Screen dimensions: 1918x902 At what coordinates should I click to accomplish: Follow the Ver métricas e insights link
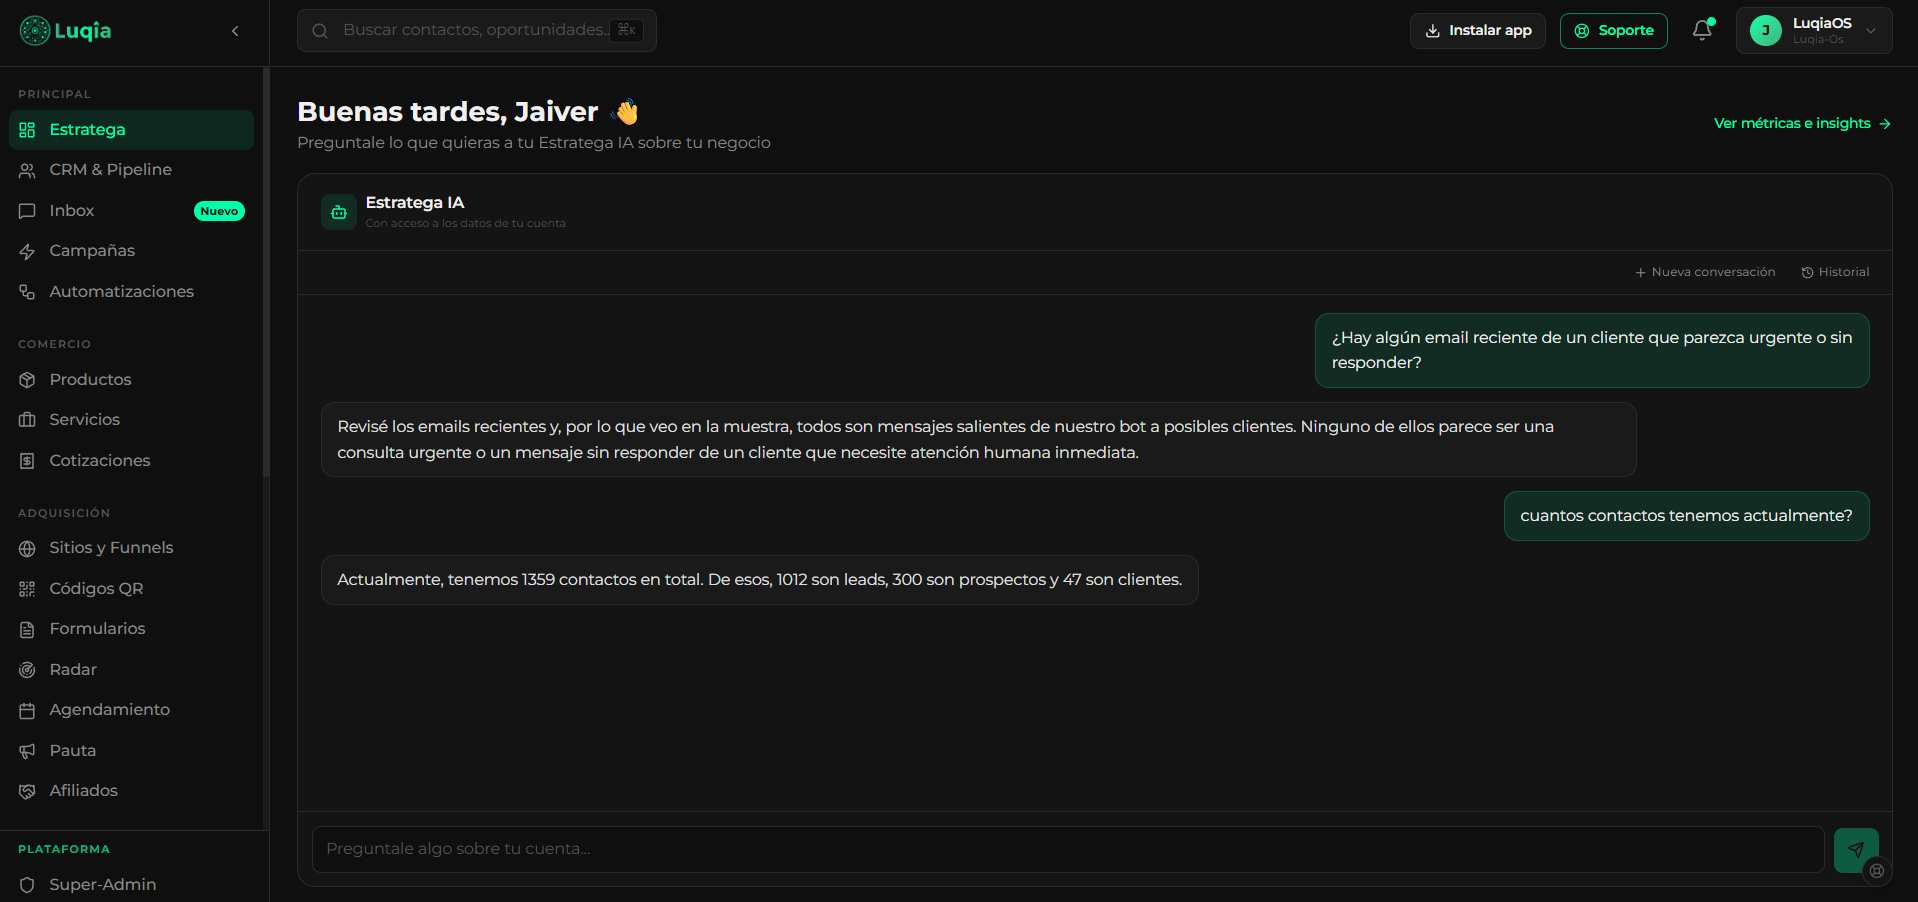[x=1802, y=123]
